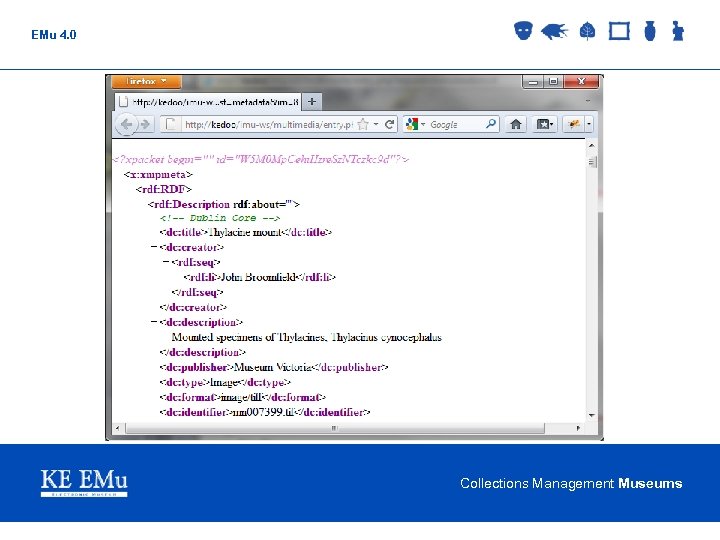The image size is (720, 540).
Task: Go back with the back arrow
Action: [x=126, y=124]
